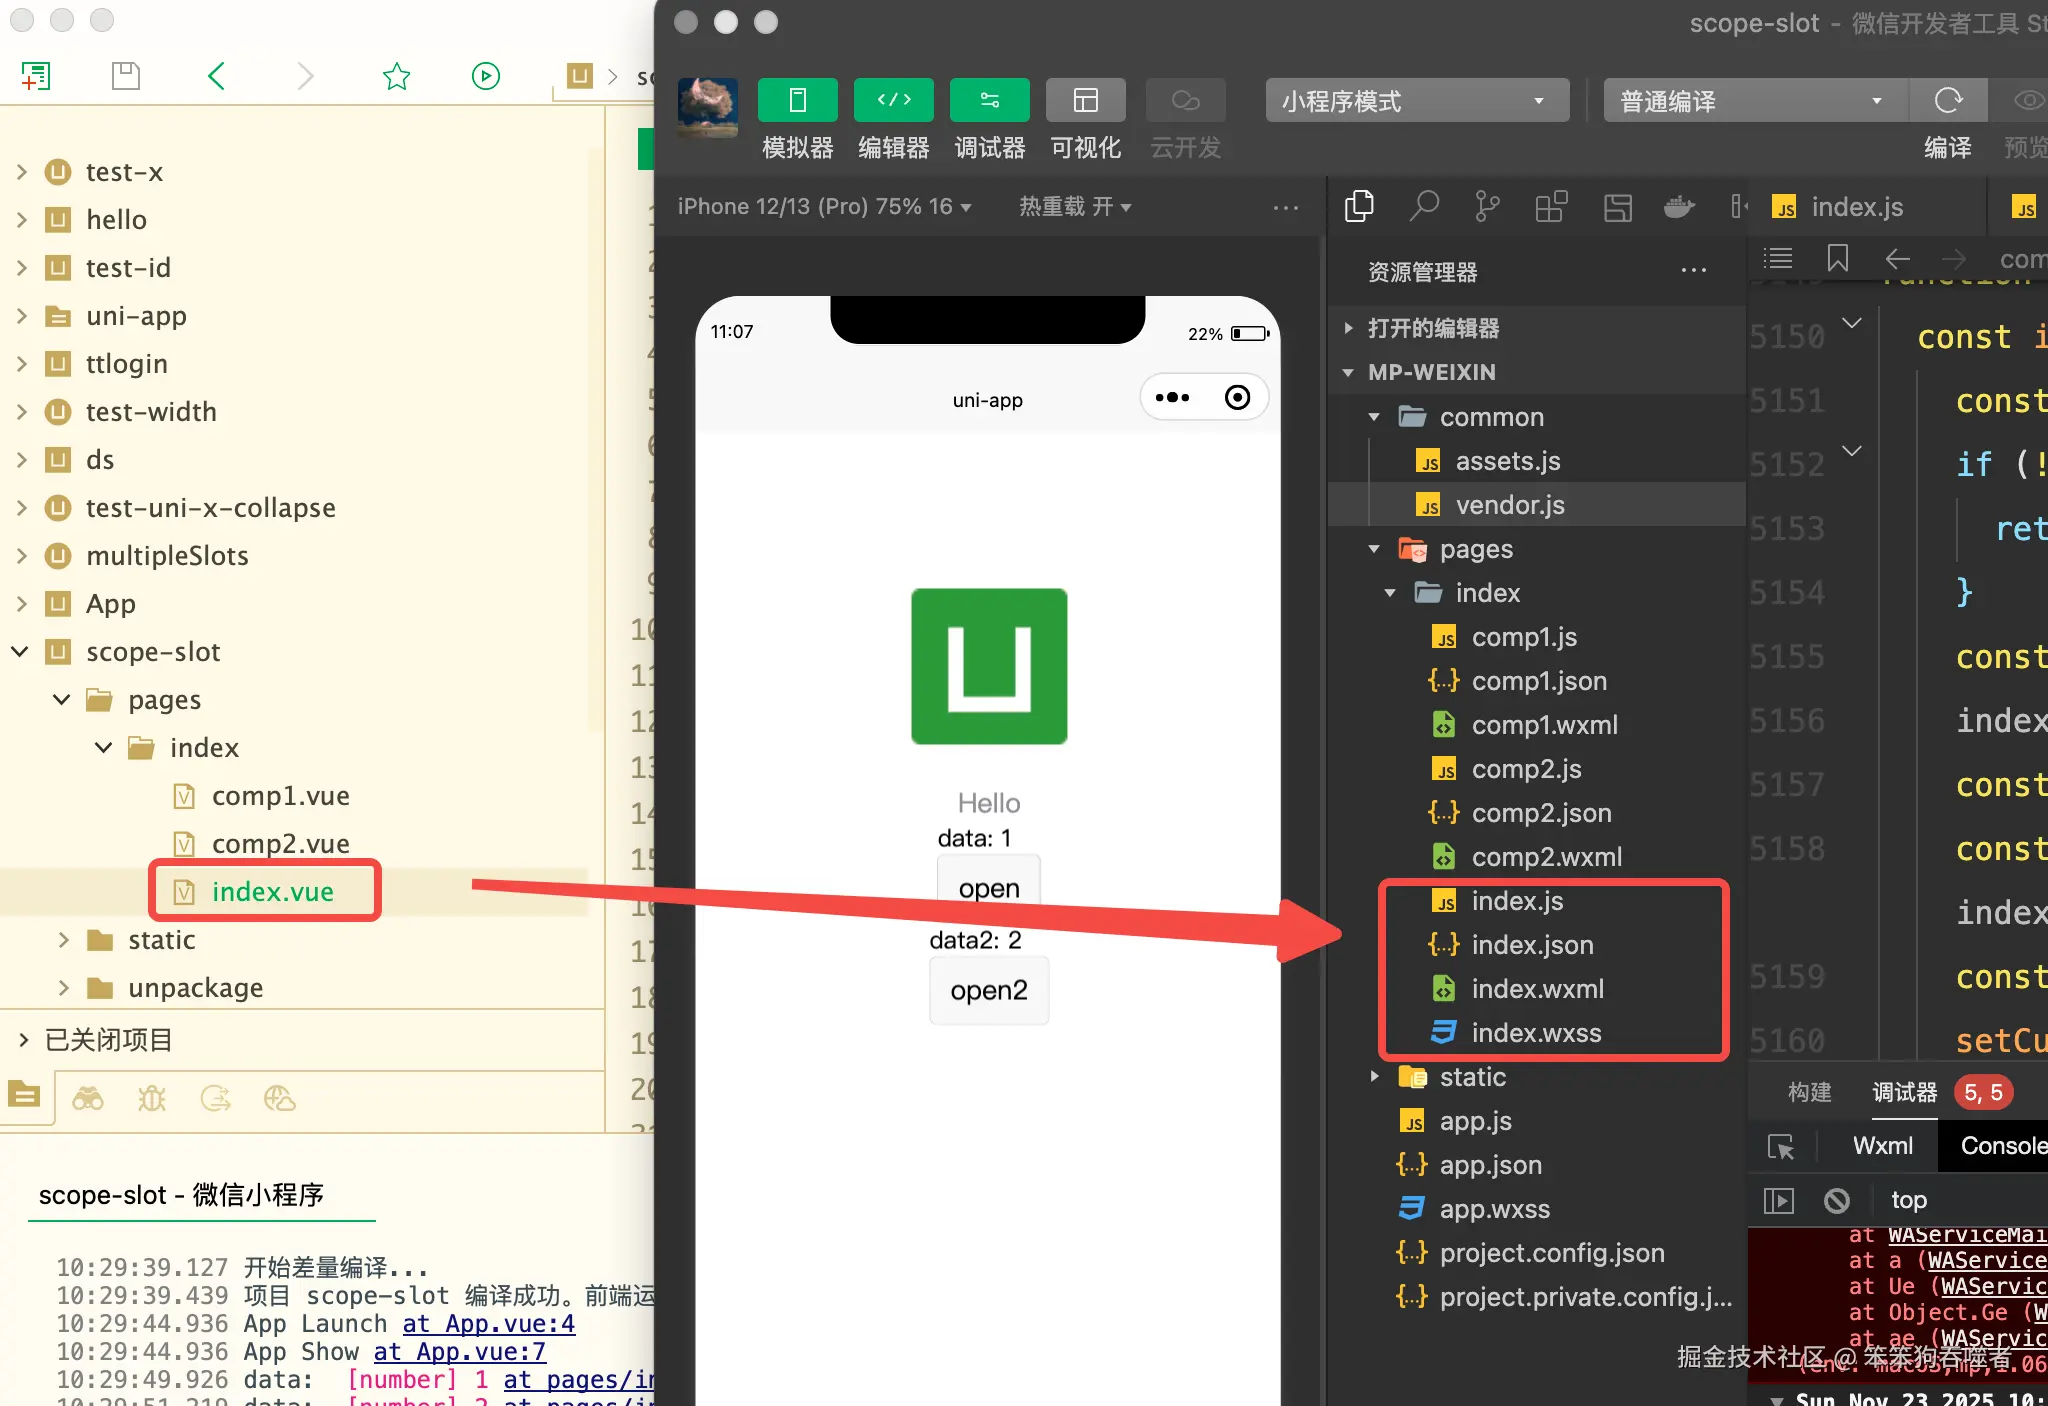Click the compile refresh icon
This screenshot has width=2048, height=1406.
click(1948, 100)
